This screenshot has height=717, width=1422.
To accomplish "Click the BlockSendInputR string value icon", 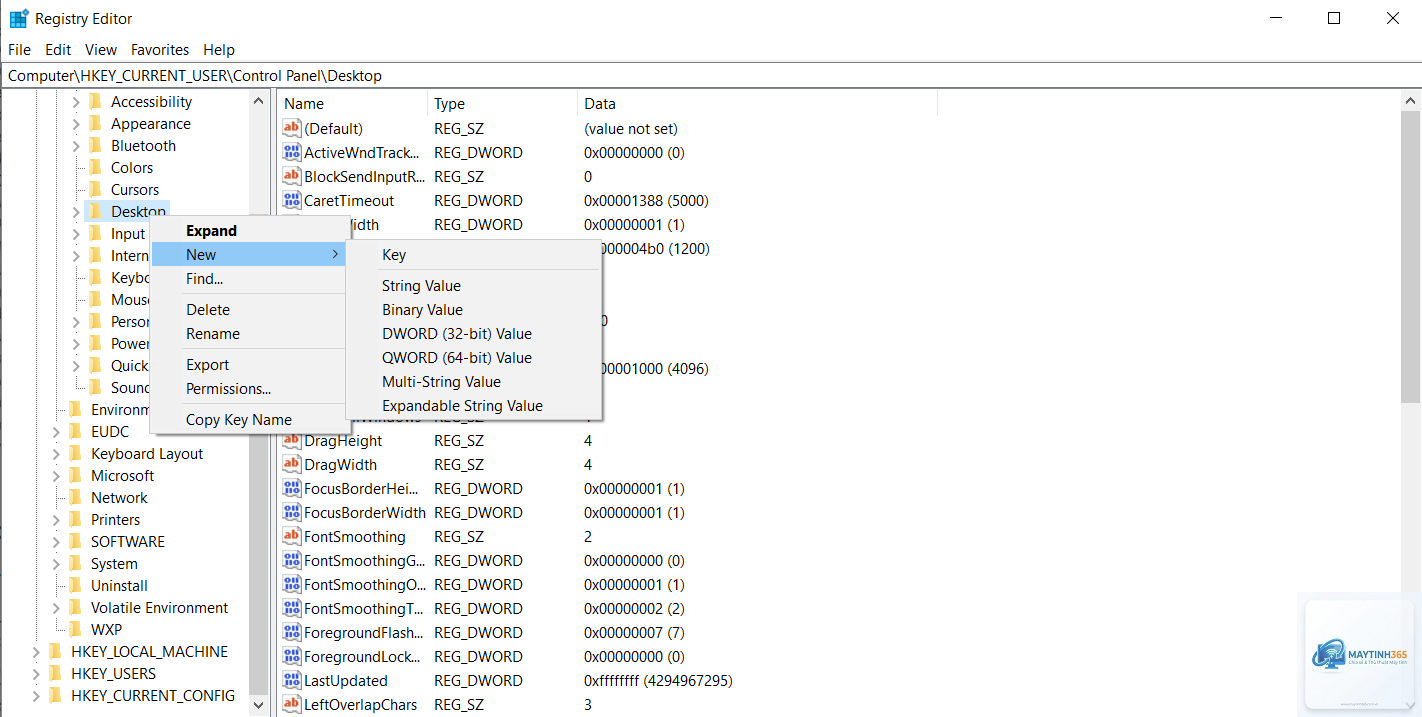I will (x=292, y=176).
